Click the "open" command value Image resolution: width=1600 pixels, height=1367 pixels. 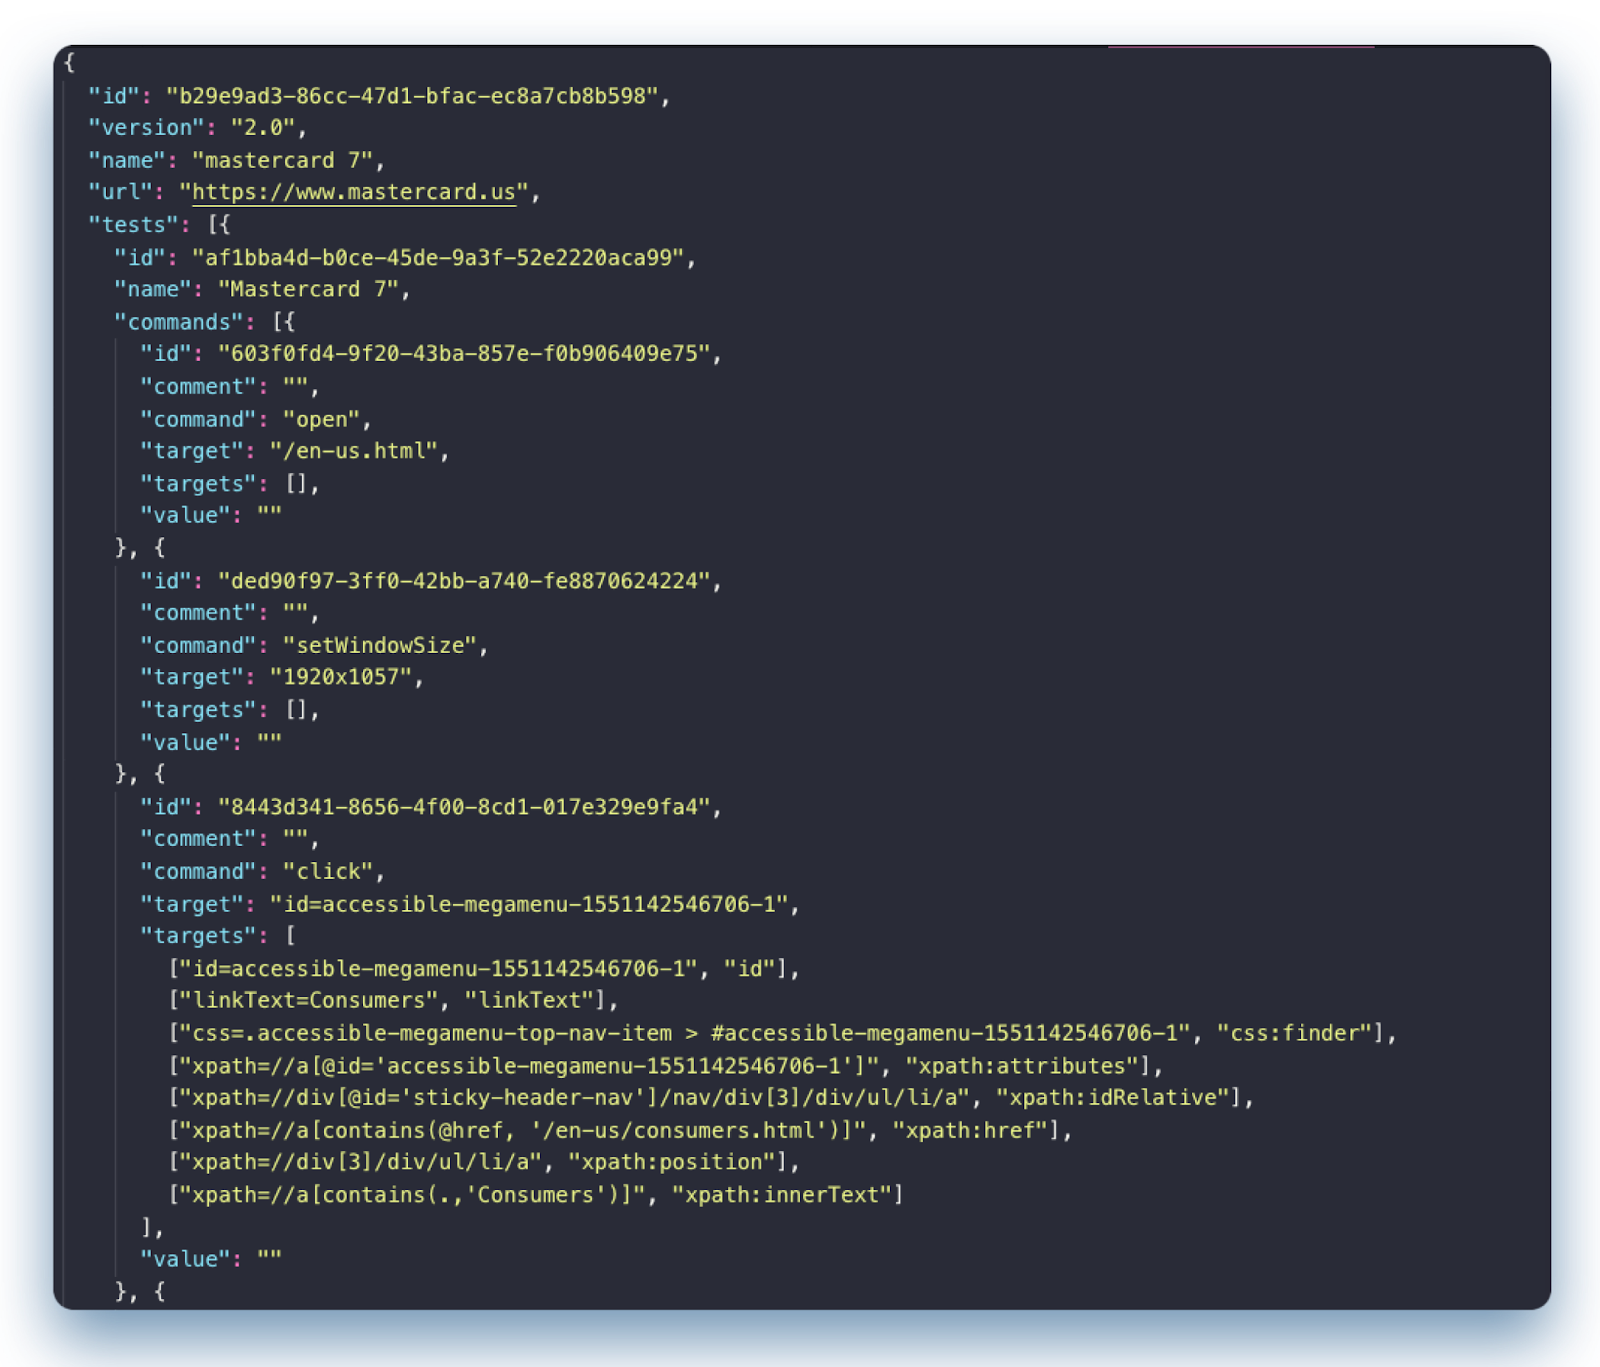click(322, 419)
